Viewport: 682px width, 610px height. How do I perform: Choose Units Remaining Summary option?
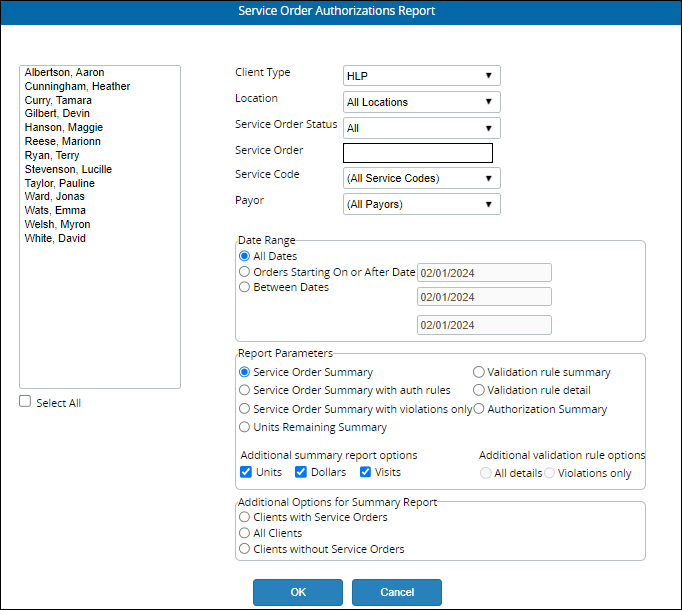click(x=244, y=427)
